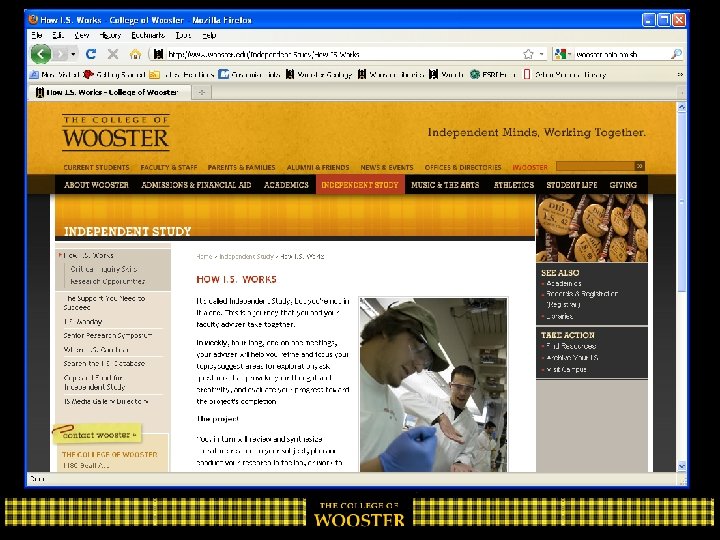Image resolution: width=720 pixels, height=540 pixels.
Task: Open the Academics nav item
Action: tap(286, 185)
